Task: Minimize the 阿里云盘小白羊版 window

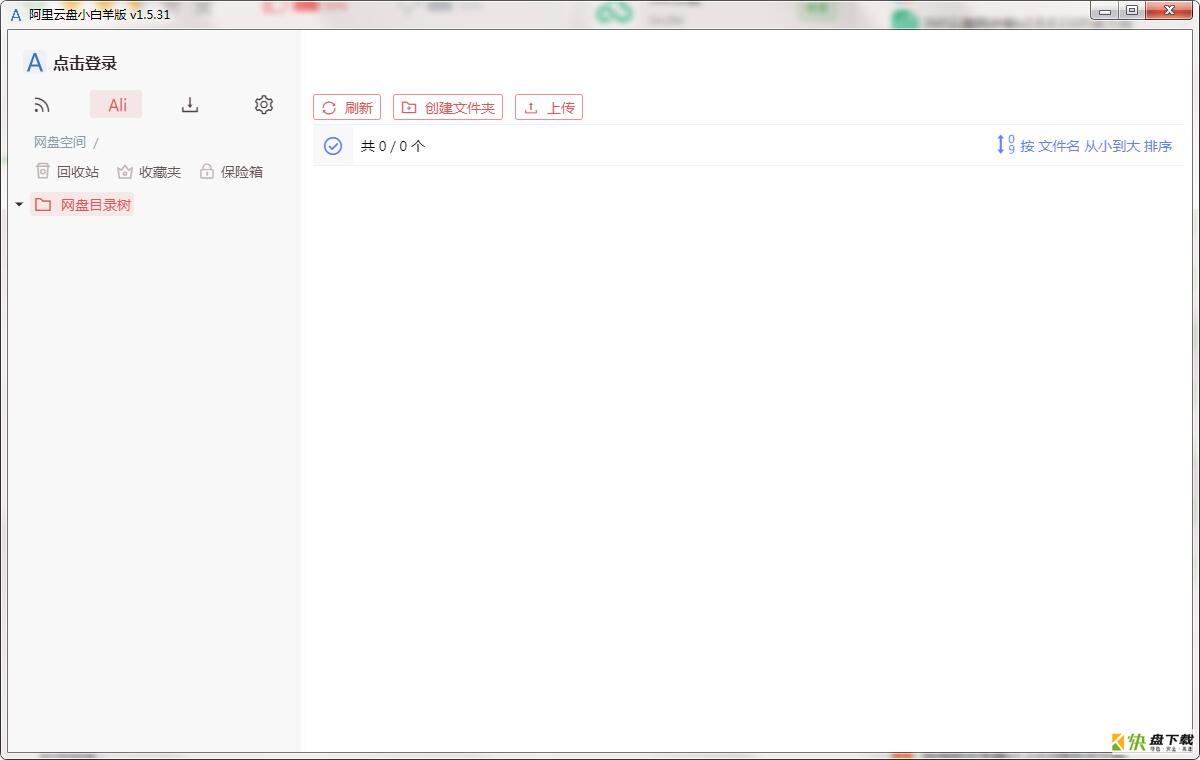Action: coord(1105,11)
